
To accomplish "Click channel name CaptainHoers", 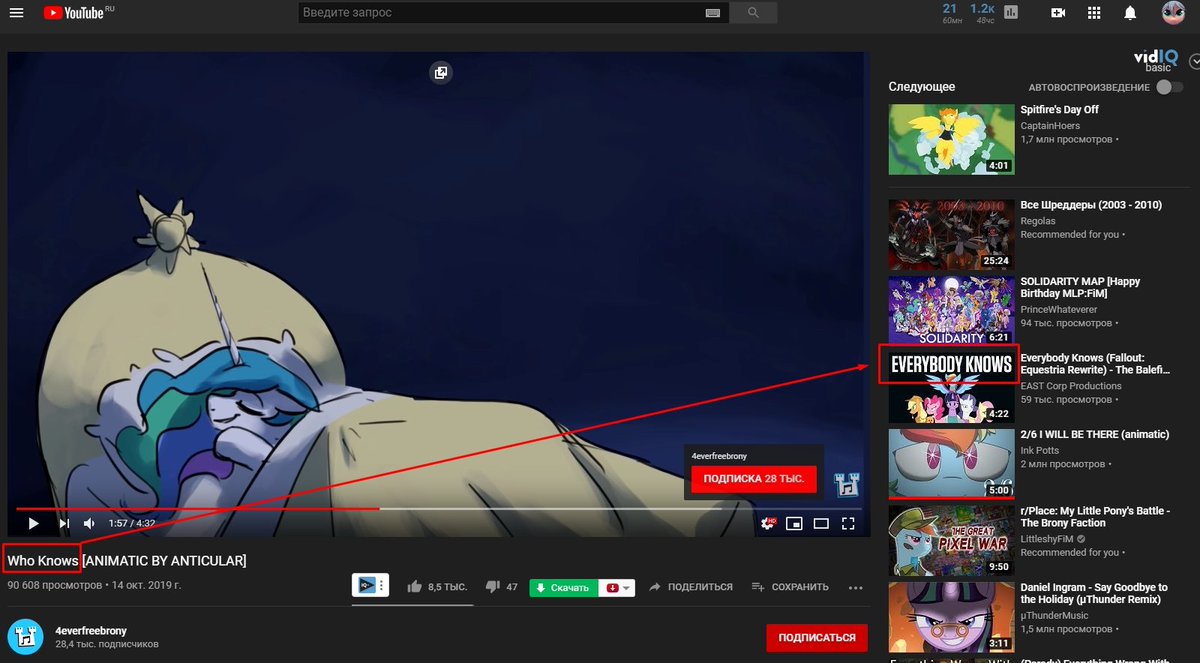I will click(1048, 126).
